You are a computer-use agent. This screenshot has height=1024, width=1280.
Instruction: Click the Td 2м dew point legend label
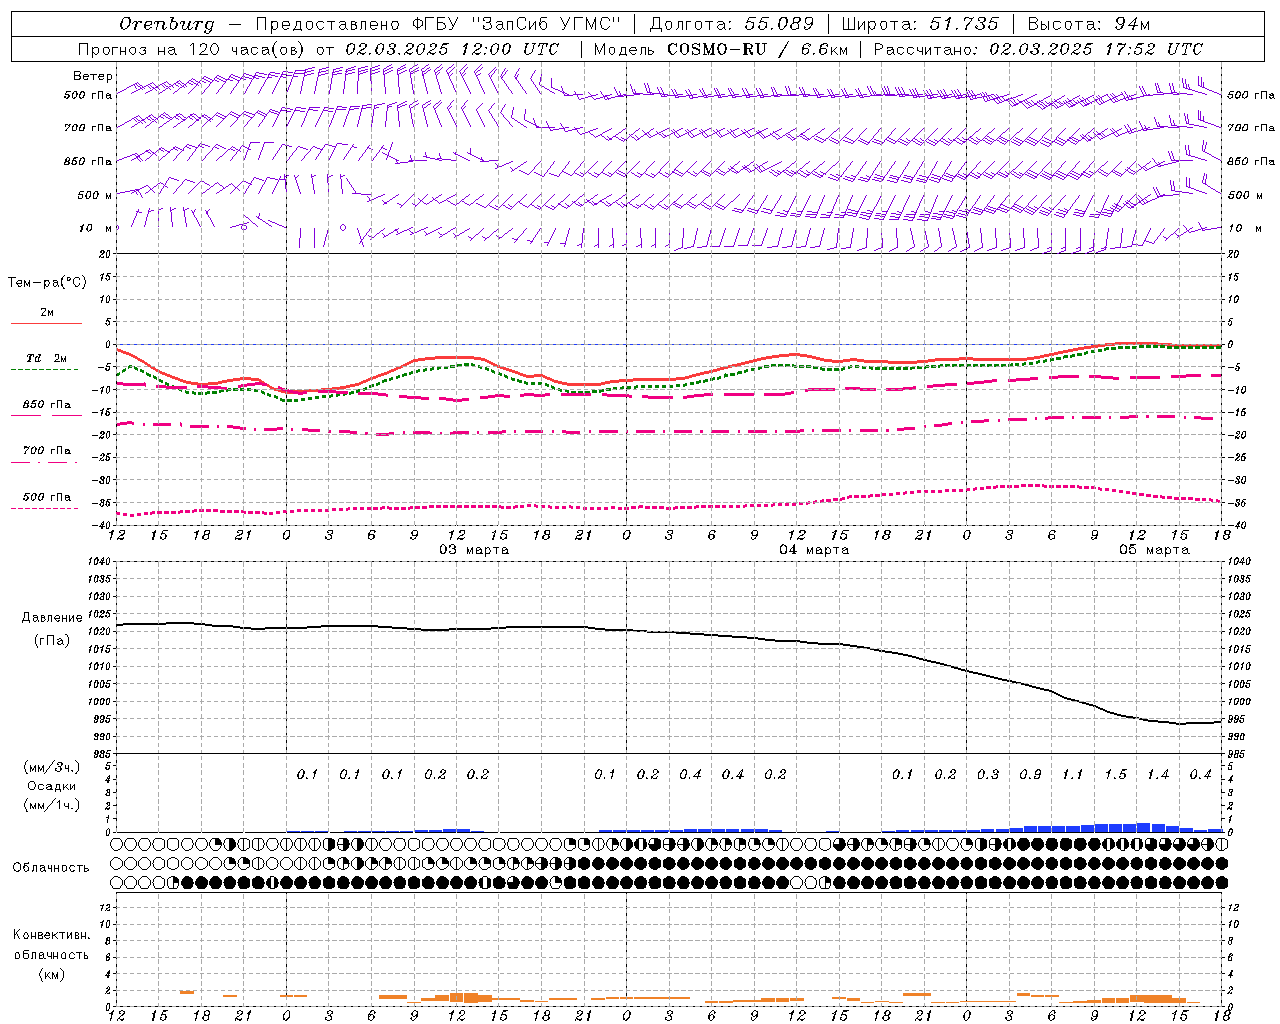pos(47,358)
